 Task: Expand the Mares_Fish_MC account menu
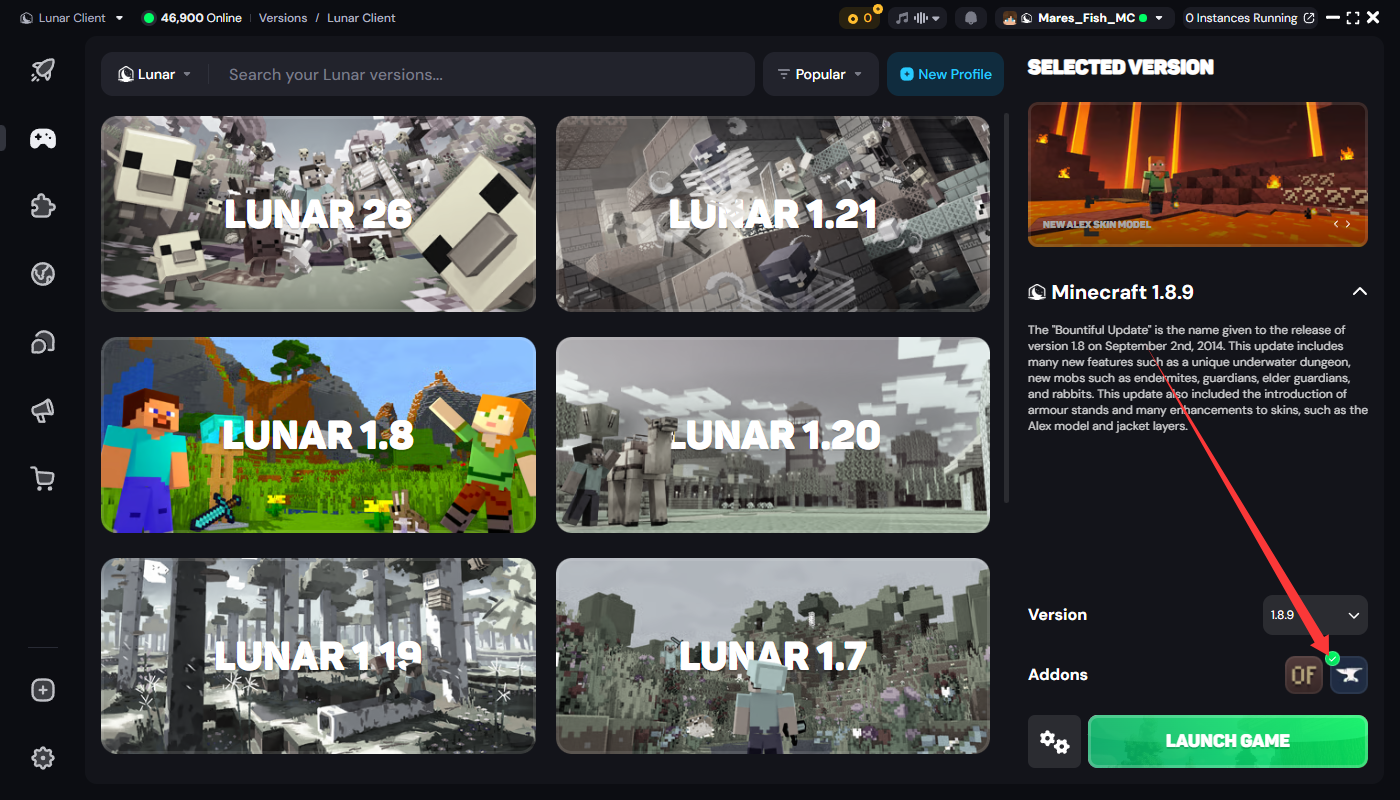[1084, 18]
